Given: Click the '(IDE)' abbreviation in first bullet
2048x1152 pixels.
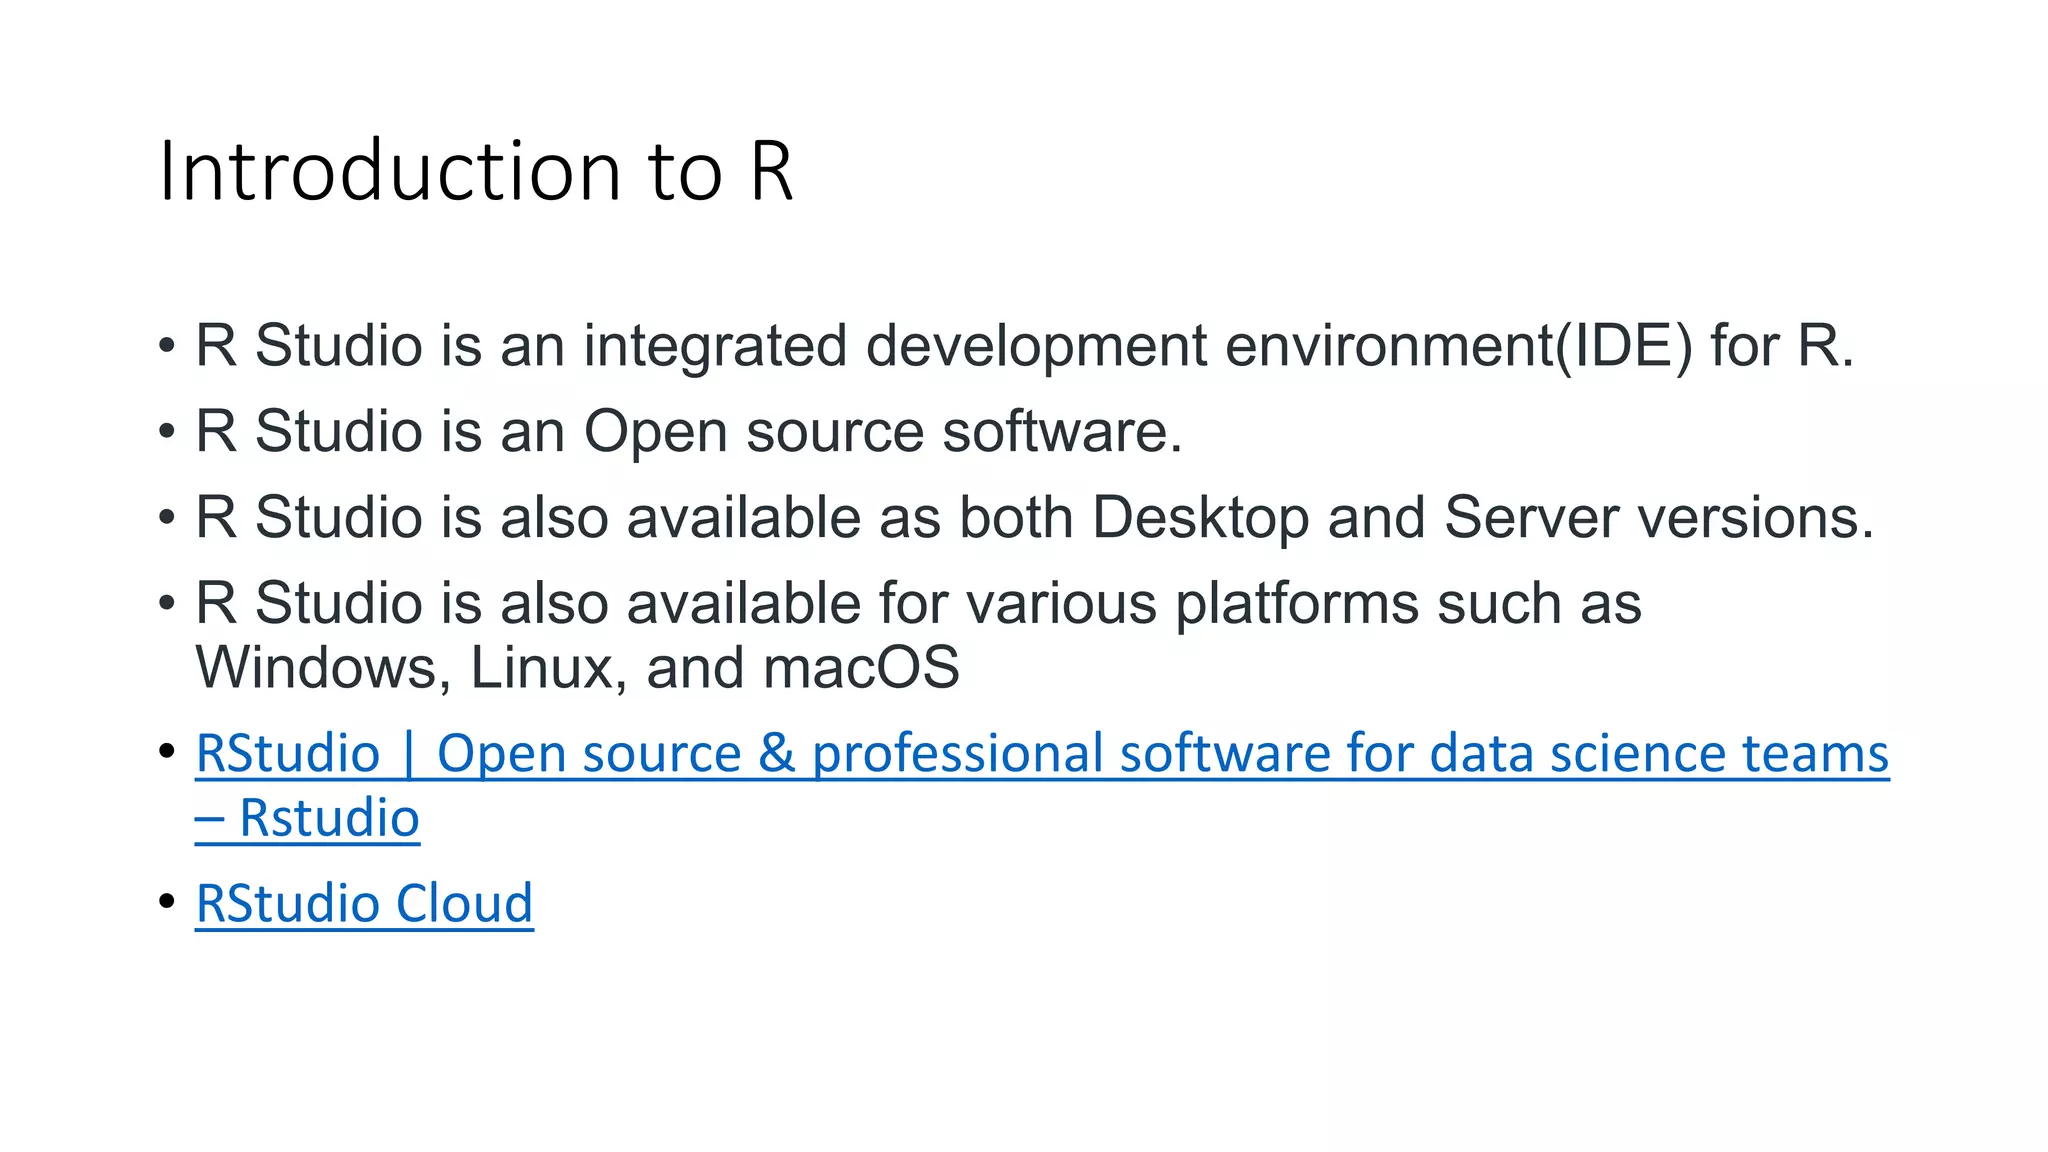Looking at the screenshot, I should click(x=1623, y=346).
